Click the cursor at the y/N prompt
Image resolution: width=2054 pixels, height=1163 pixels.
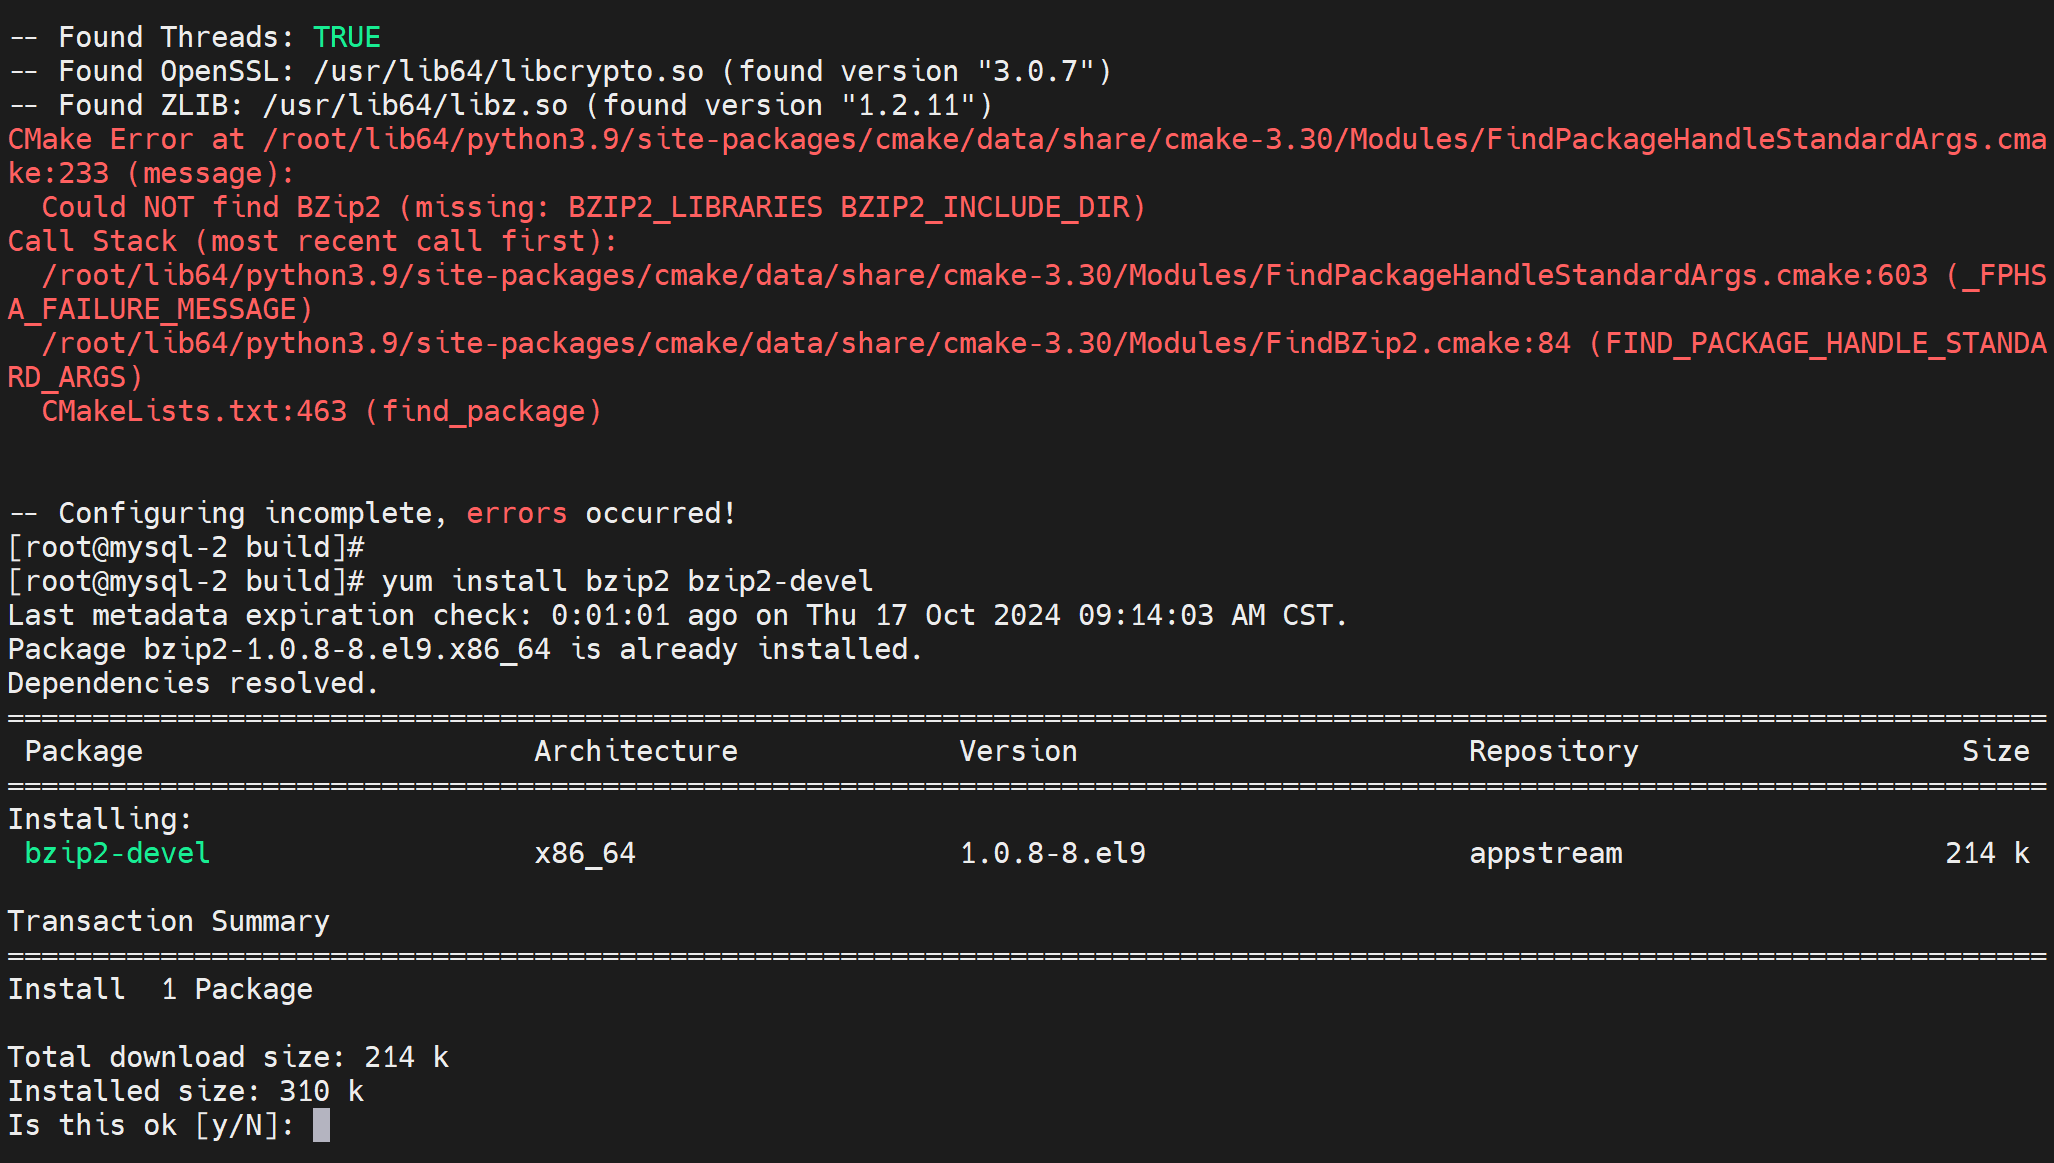click(321, 1125)
